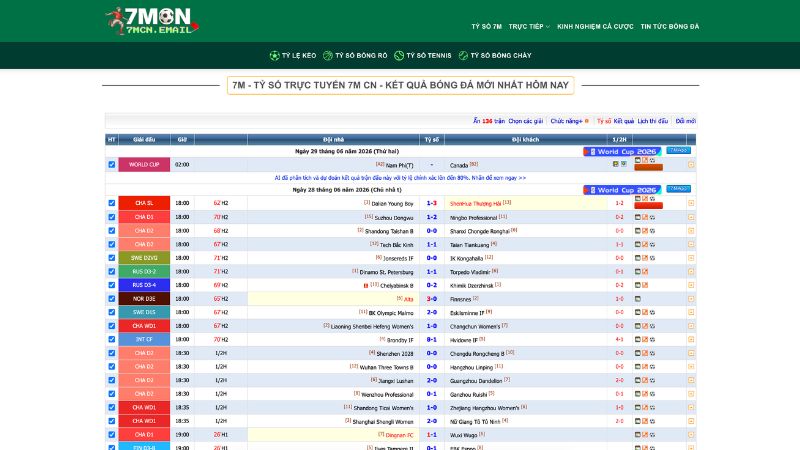Viewport: 800px width, 450px height.
Task: Click the Ẩn 136 trận link
Action: point(489,121)
